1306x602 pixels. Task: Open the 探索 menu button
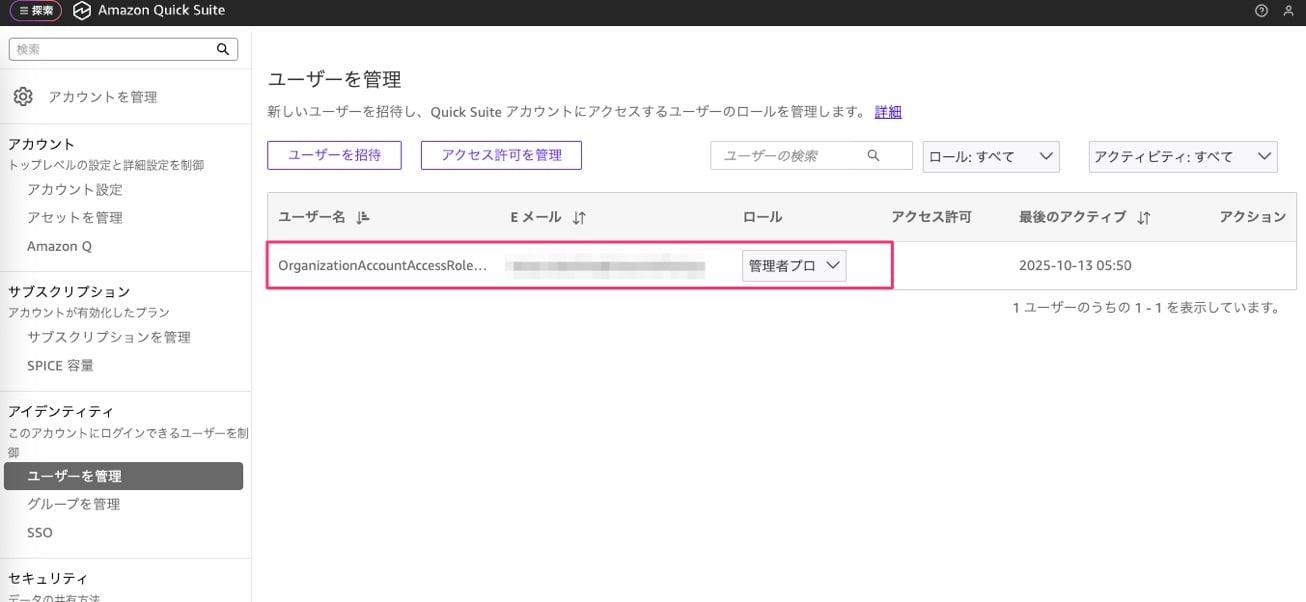click(36, 11)
